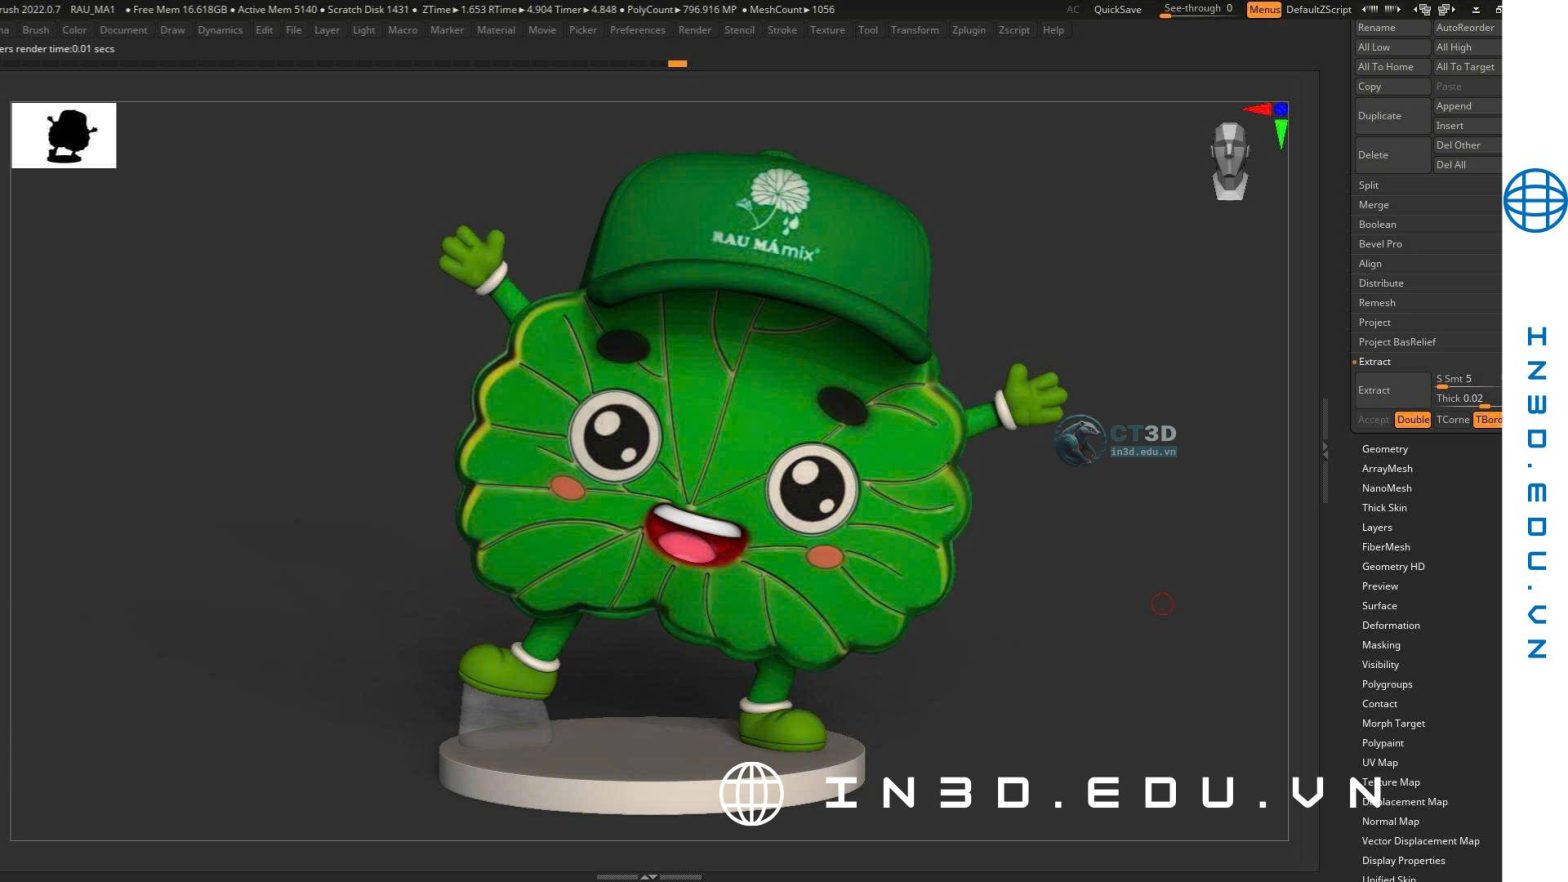Click QuickSave

[1117, 9]
